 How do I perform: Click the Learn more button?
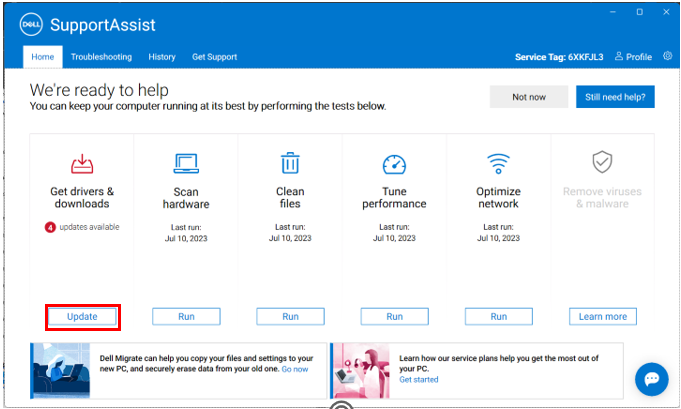[603, 317]
